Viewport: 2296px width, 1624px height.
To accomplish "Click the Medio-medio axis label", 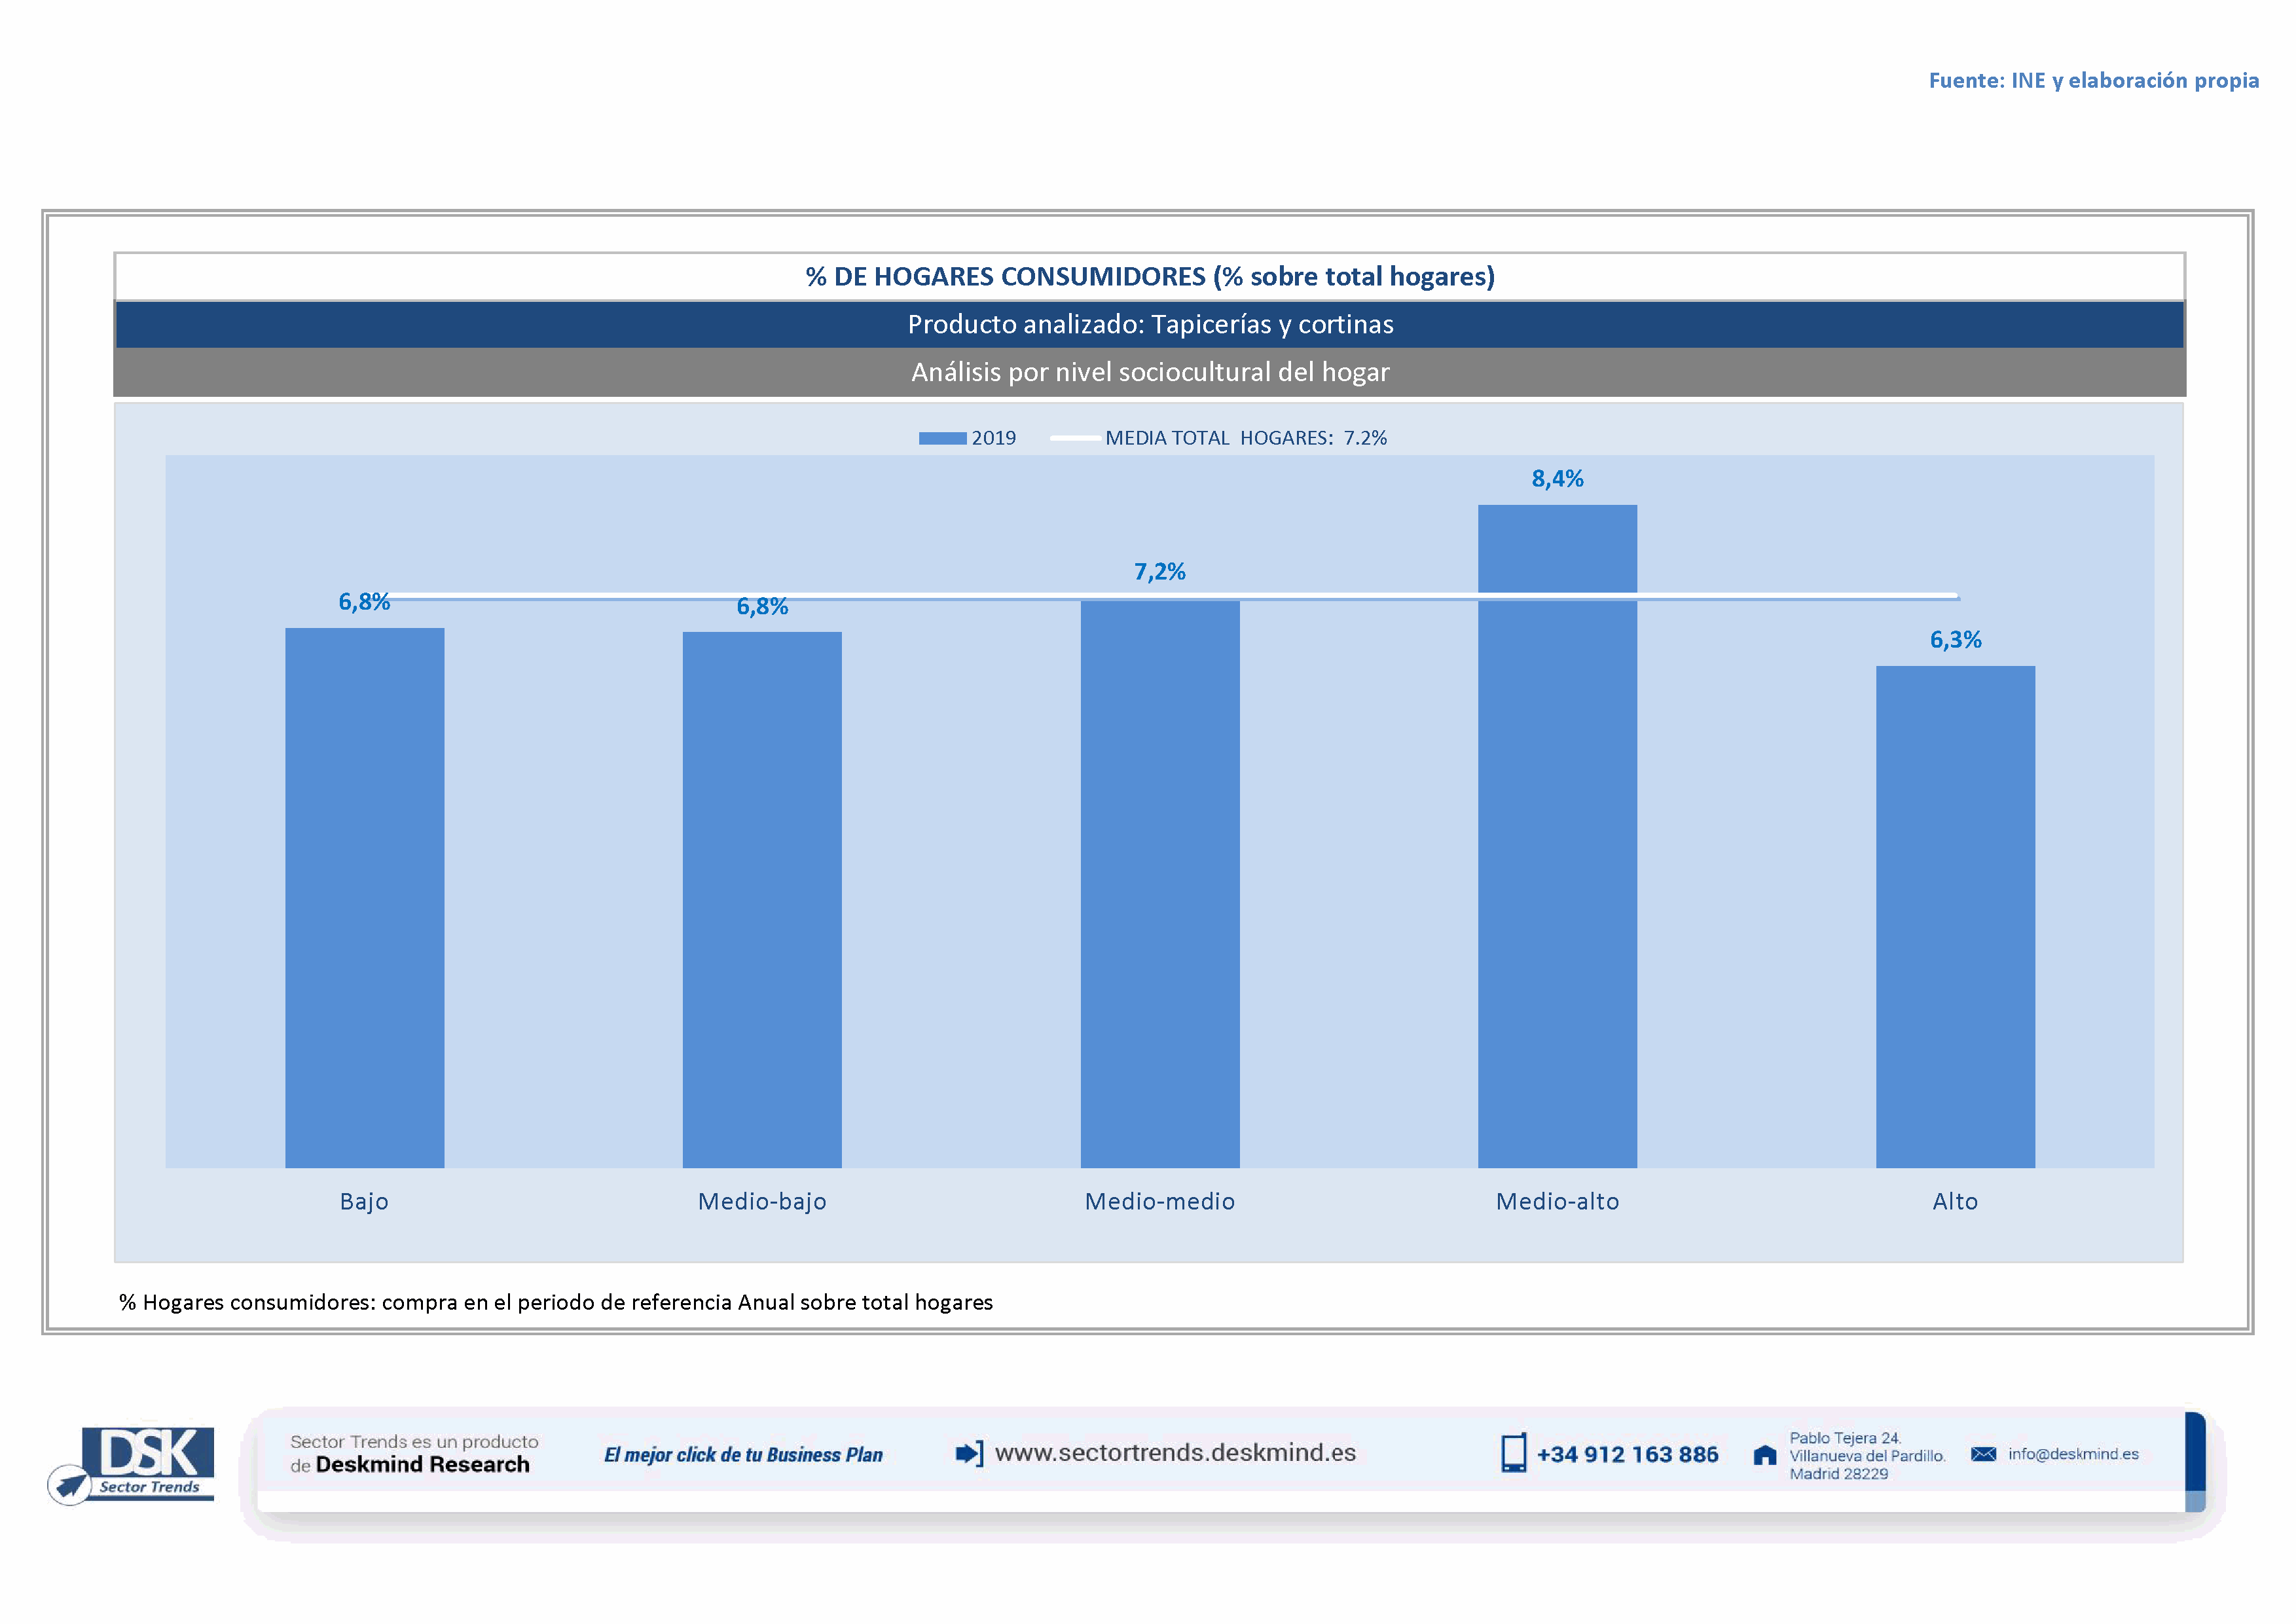I will pyautogui.click(x=1159, y=1201).
